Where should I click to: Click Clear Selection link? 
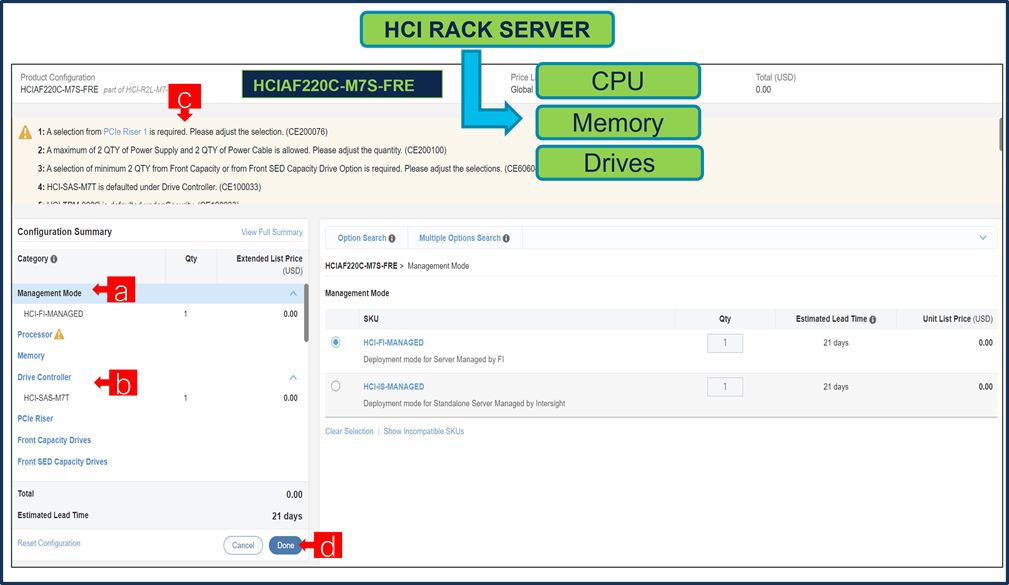pos(349,431)
